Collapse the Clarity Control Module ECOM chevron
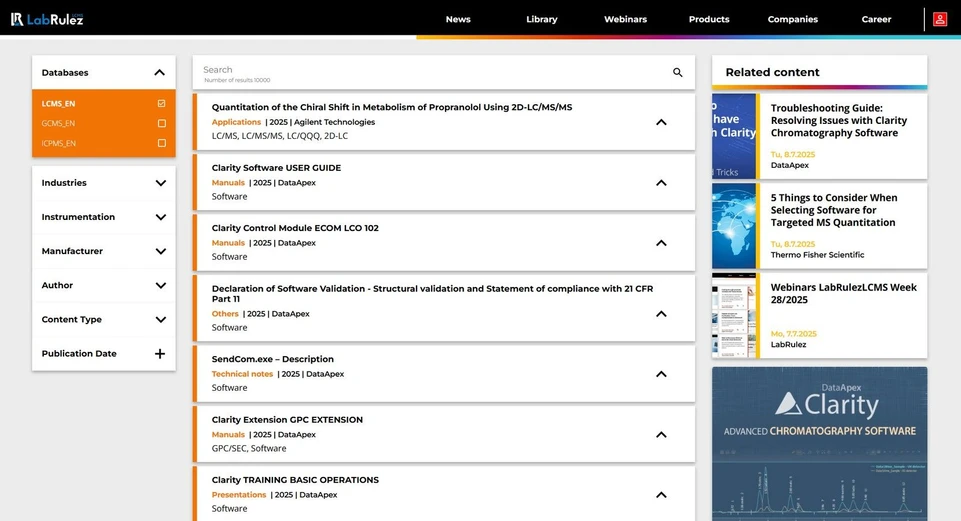Screen dimensions: 961x521 tap(661, 243)
